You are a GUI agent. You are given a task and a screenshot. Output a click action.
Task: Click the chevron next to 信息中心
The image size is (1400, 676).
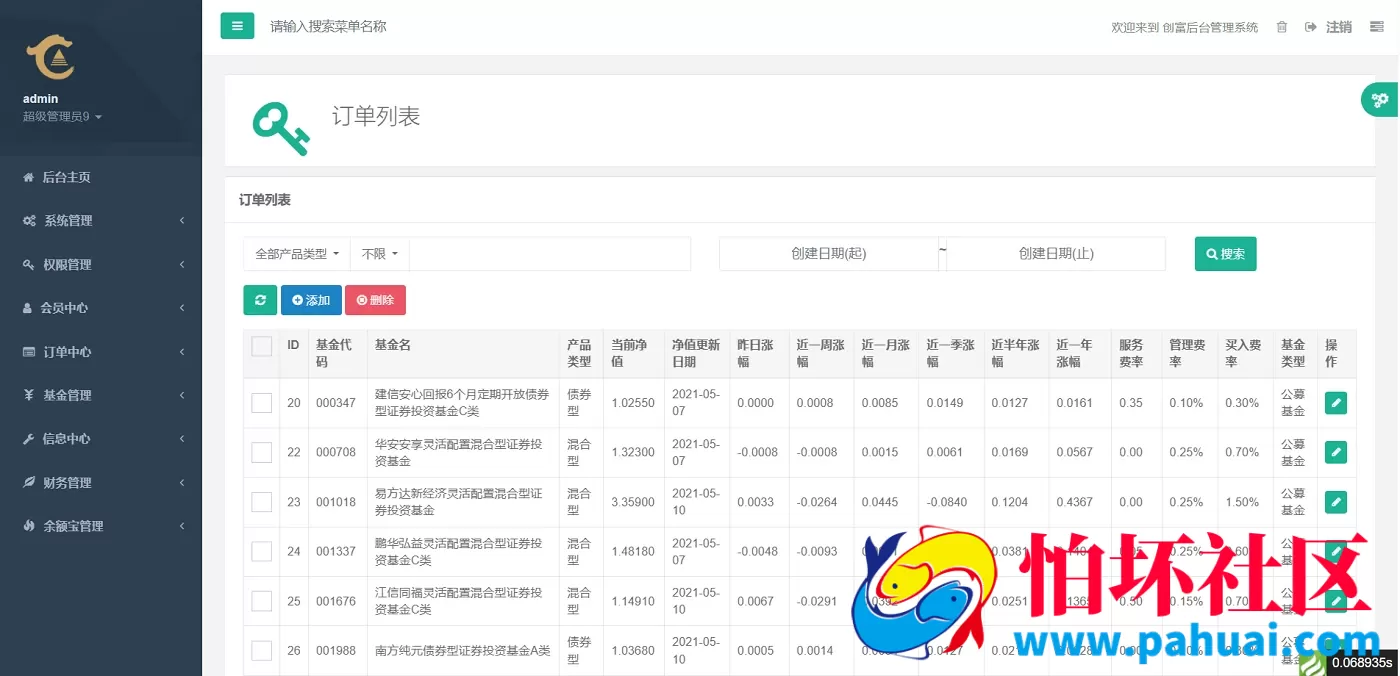click(182, 439)
